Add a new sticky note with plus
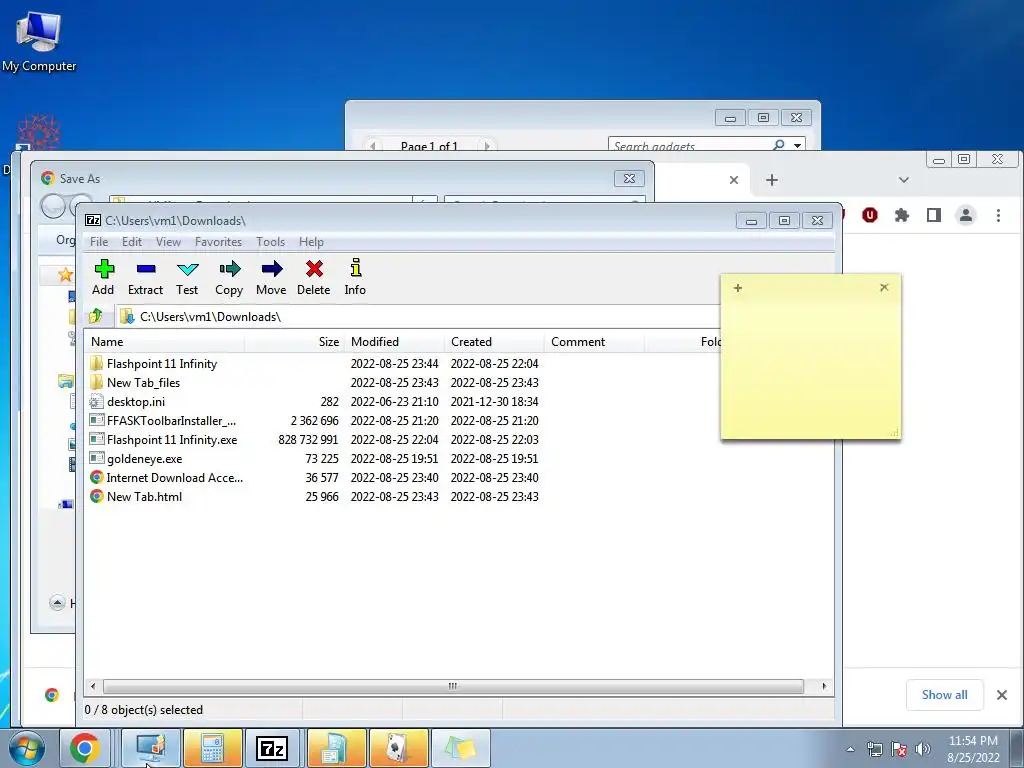The width and height of the screenshot is (1024, 768). [x=738, y=288]
